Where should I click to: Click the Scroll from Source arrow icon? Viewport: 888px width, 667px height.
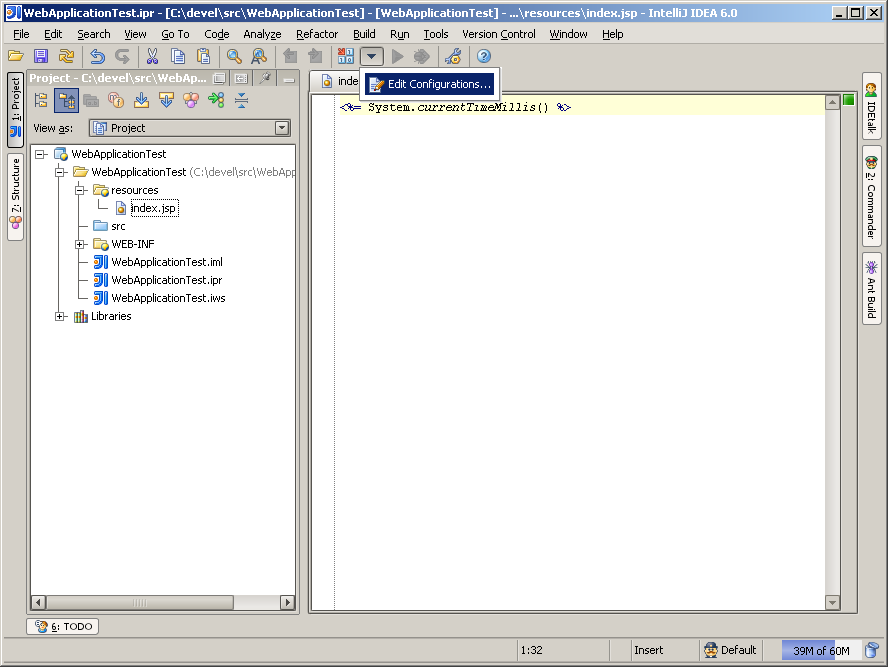tap(166, 101)
